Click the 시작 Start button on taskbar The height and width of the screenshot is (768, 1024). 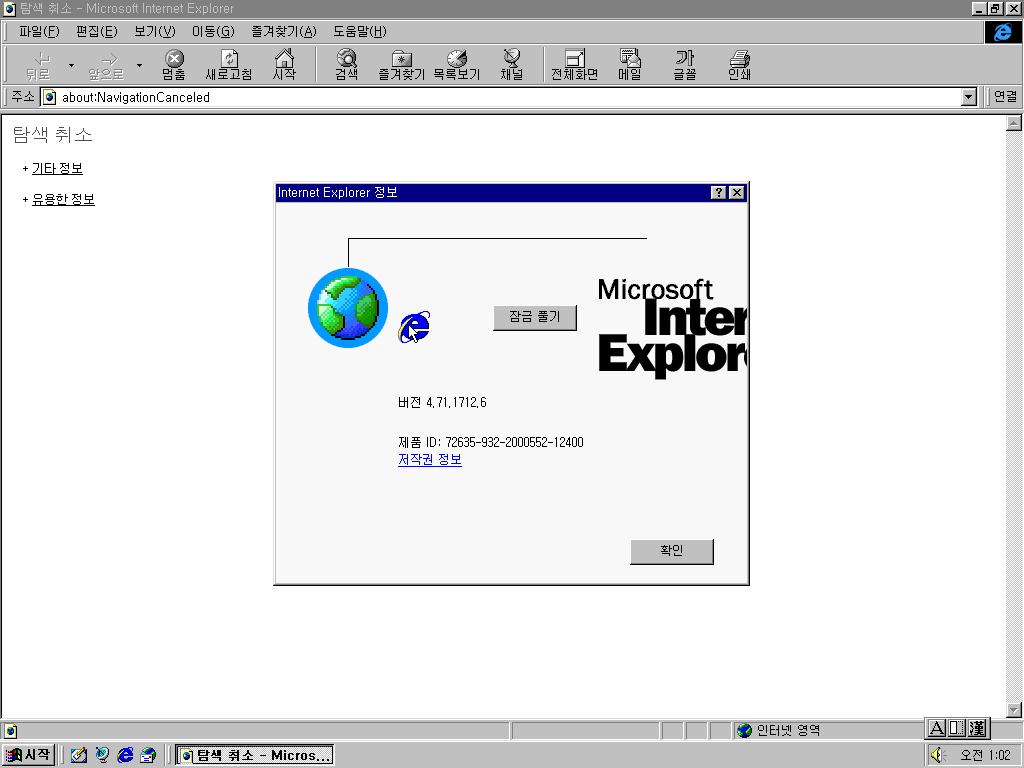(29, 755)
